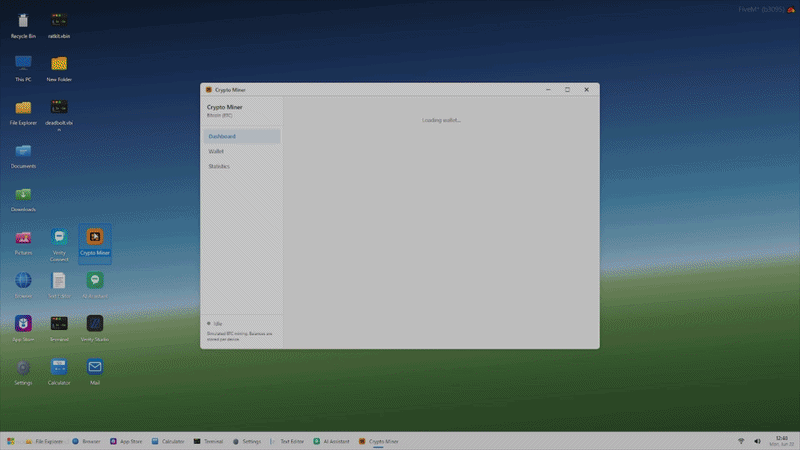The image size is (800, 450).
Task: Open the Mail desktop icon
Action: 94,373
